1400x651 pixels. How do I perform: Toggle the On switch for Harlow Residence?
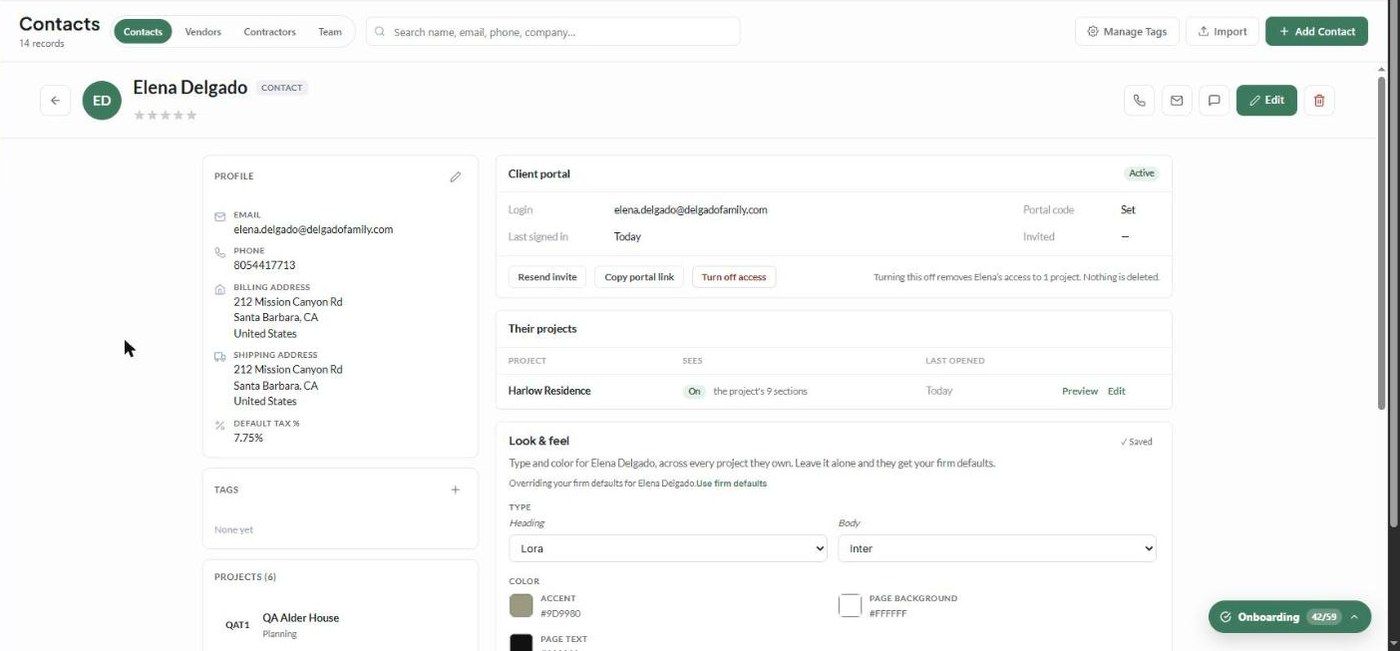[x=694, y=391]
